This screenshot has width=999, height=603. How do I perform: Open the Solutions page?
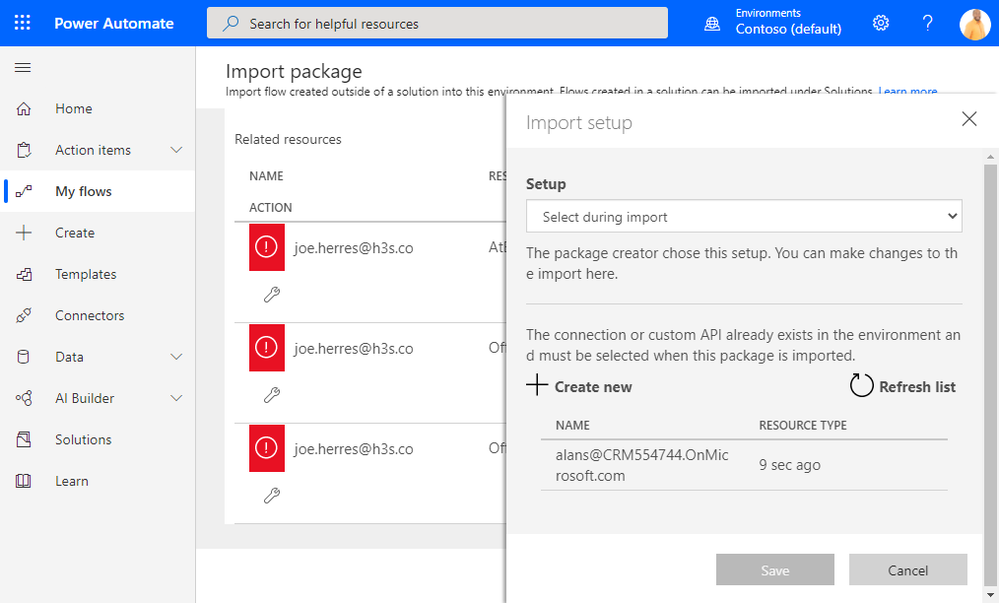click(x=83, y=440)
